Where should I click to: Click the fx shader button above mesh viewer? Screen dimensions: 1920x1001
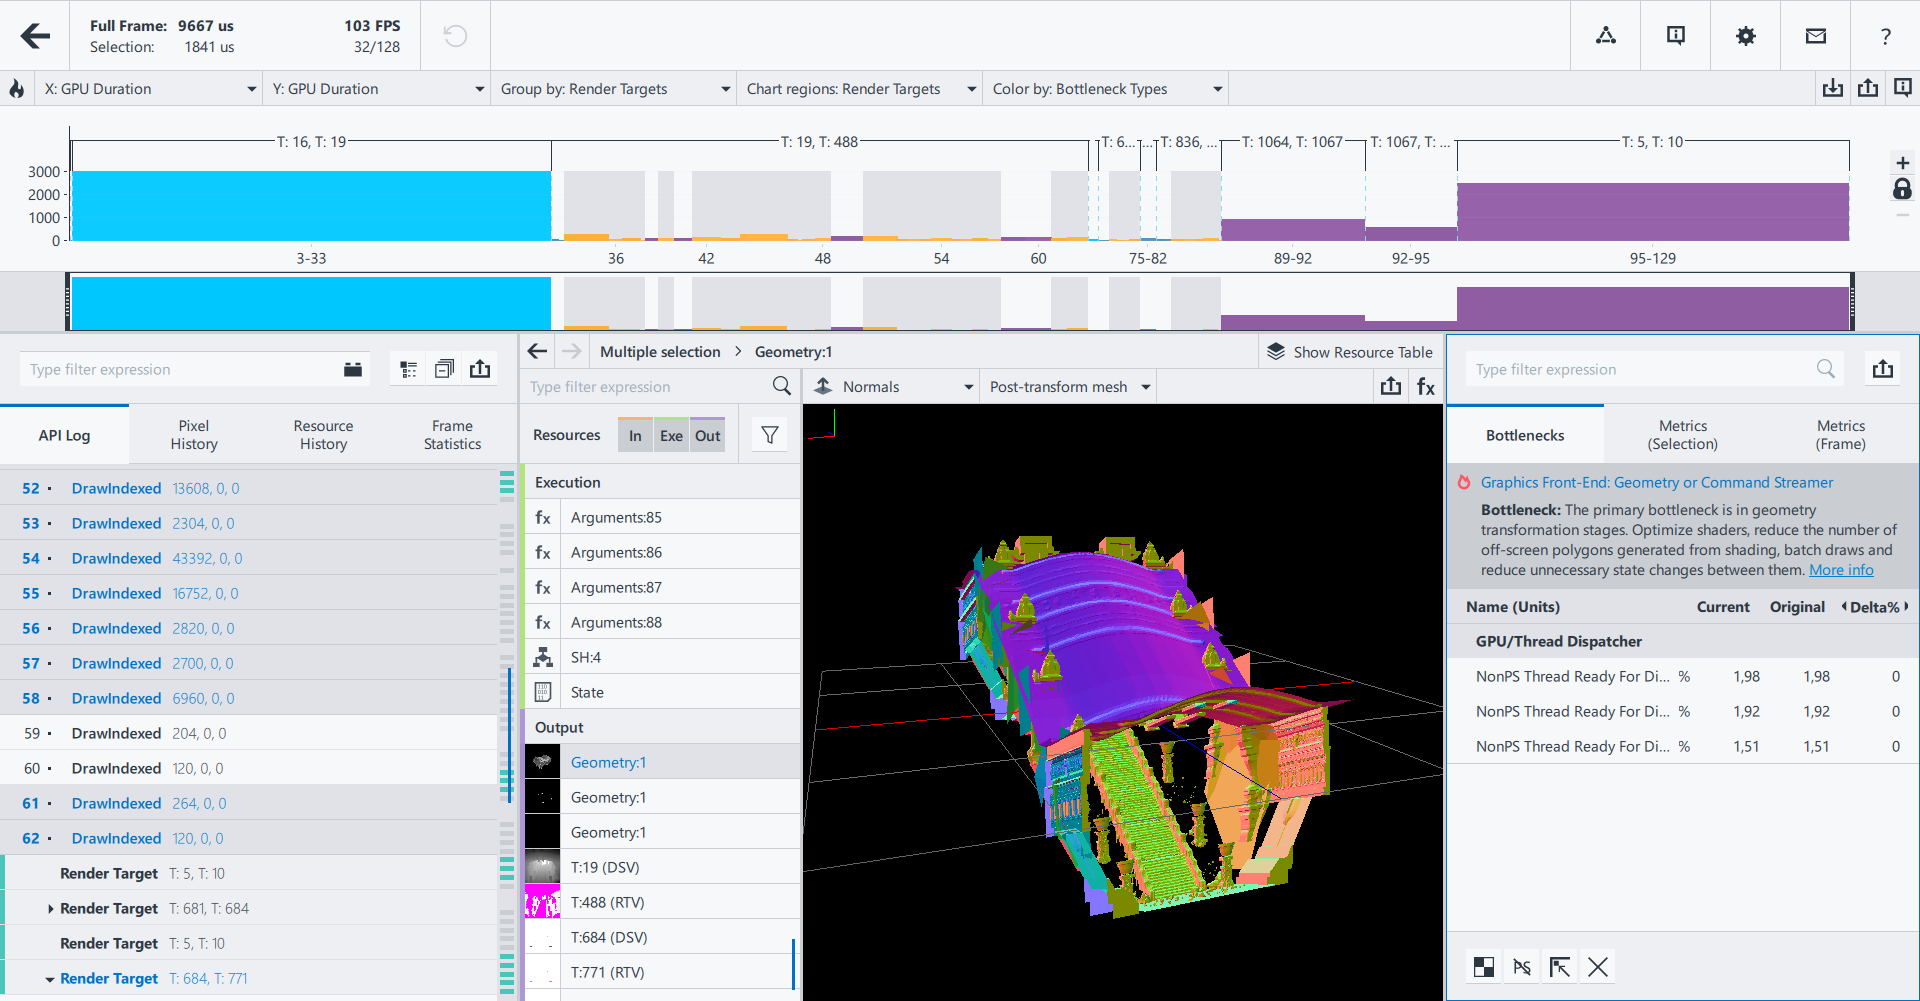click(x=1425, y=387)
